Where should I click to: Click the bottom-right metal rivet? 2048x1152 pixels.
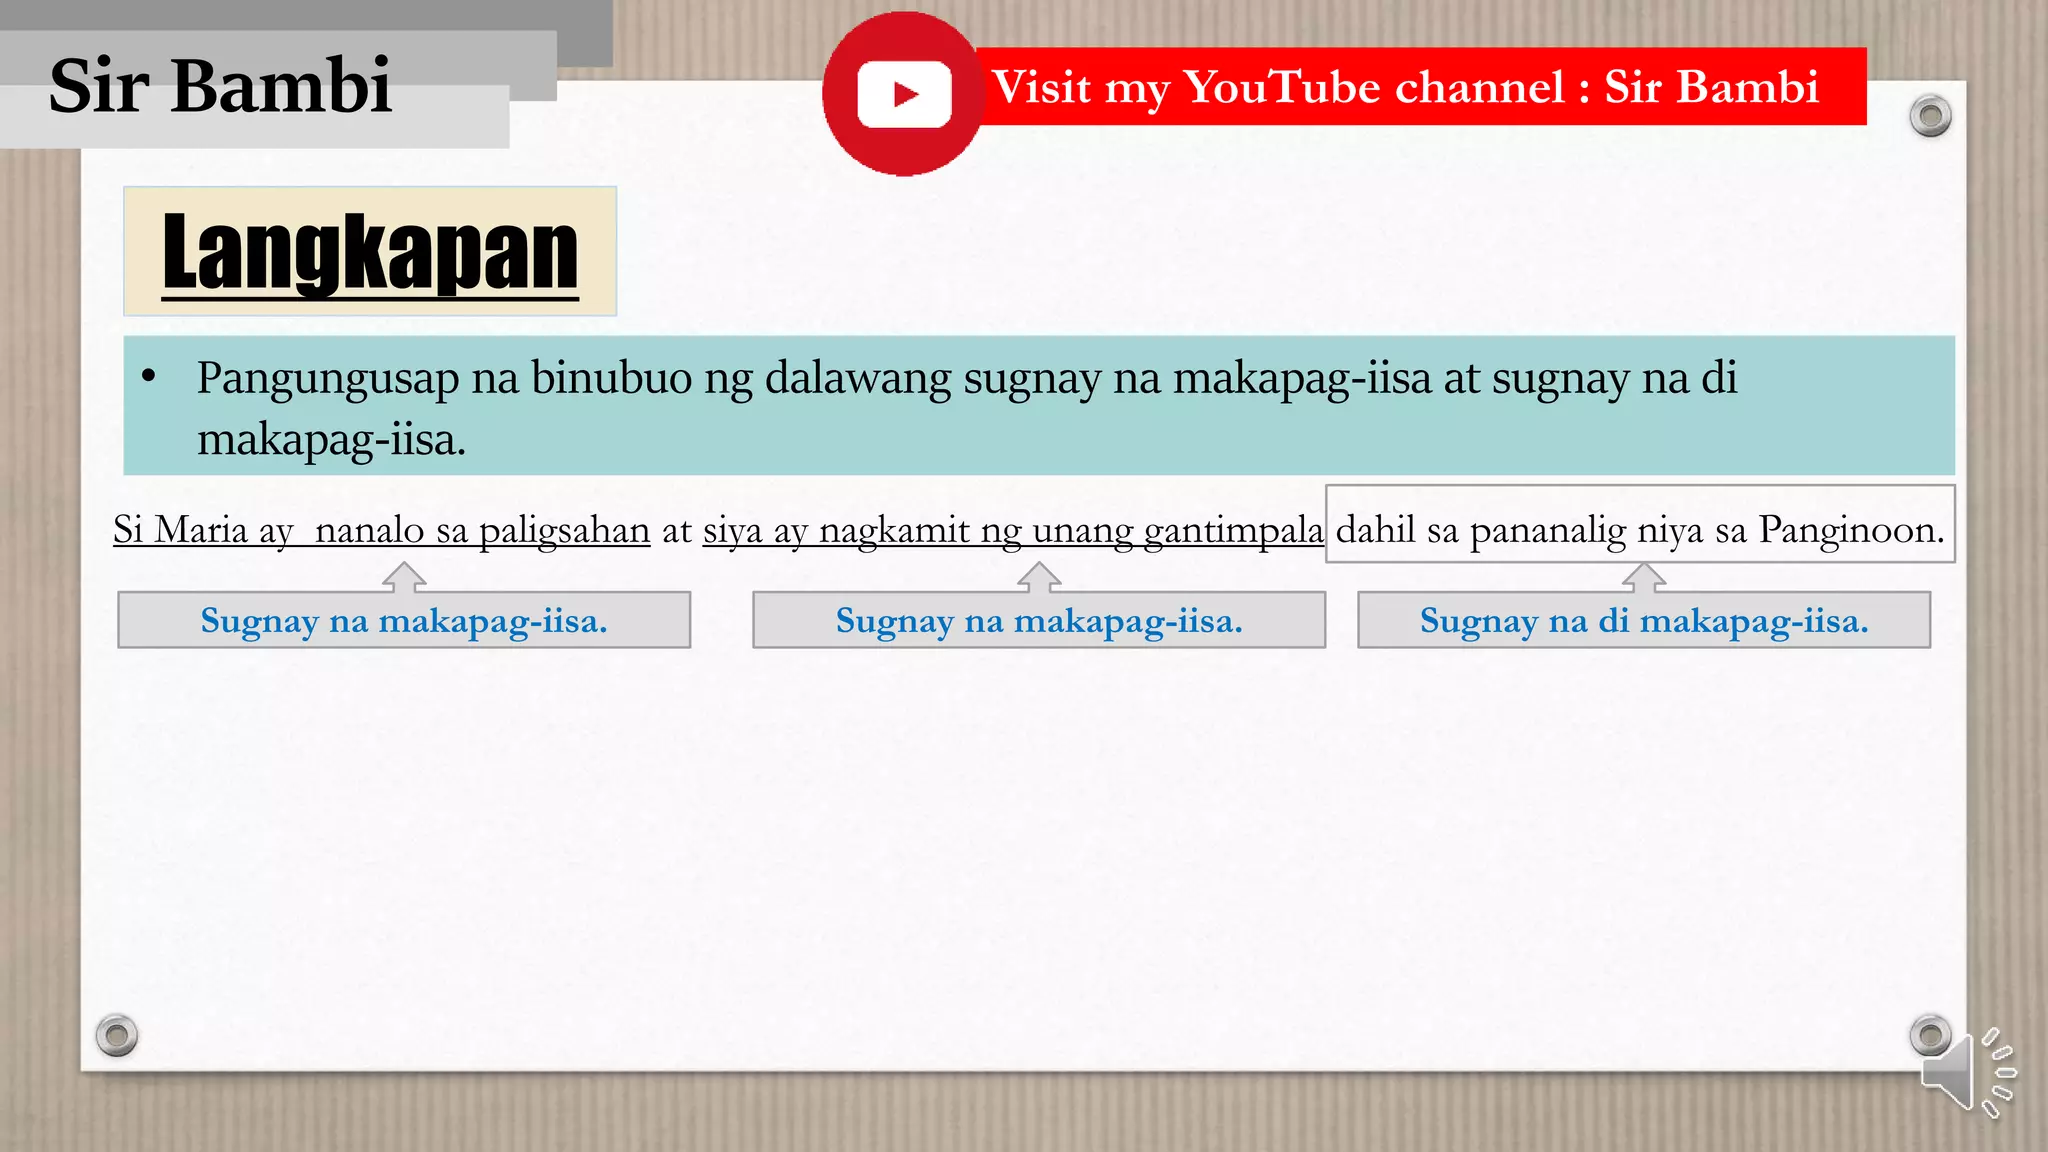click(1930, 1034)
